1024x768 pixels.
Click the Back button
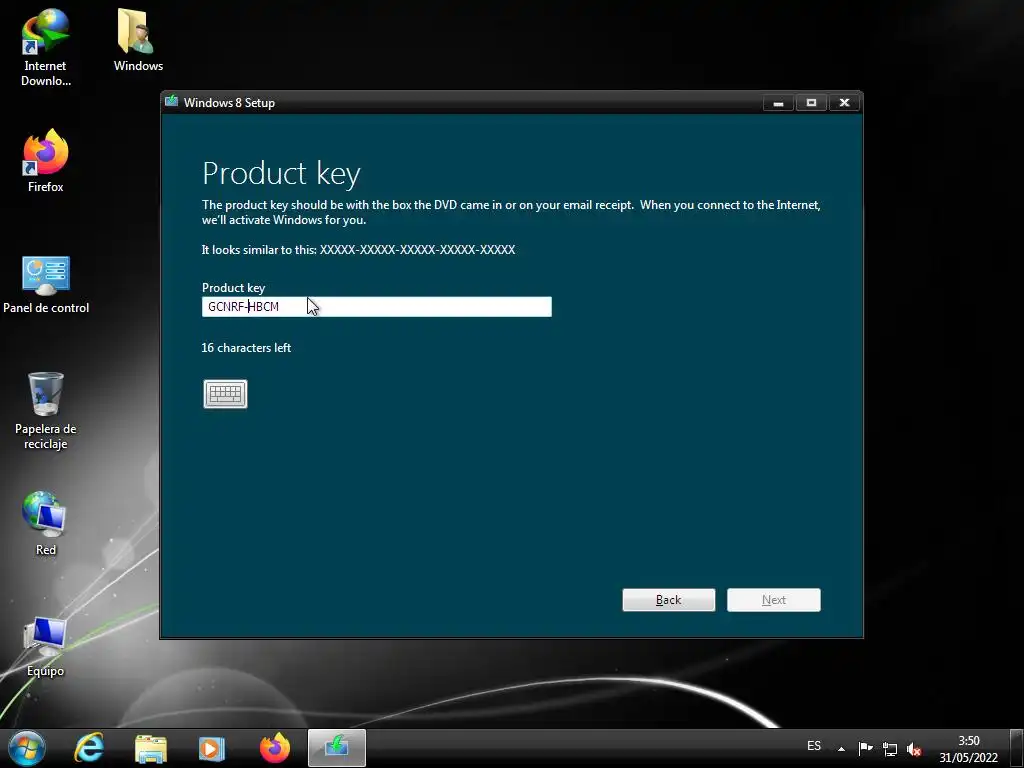tap(668, 600)
